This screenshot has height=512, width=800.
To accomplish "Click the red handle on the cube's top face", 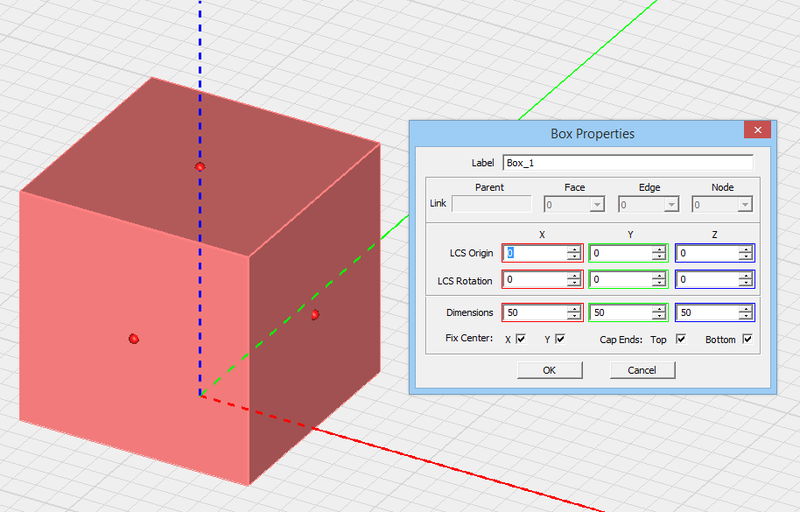I will (x=200, y=166).
